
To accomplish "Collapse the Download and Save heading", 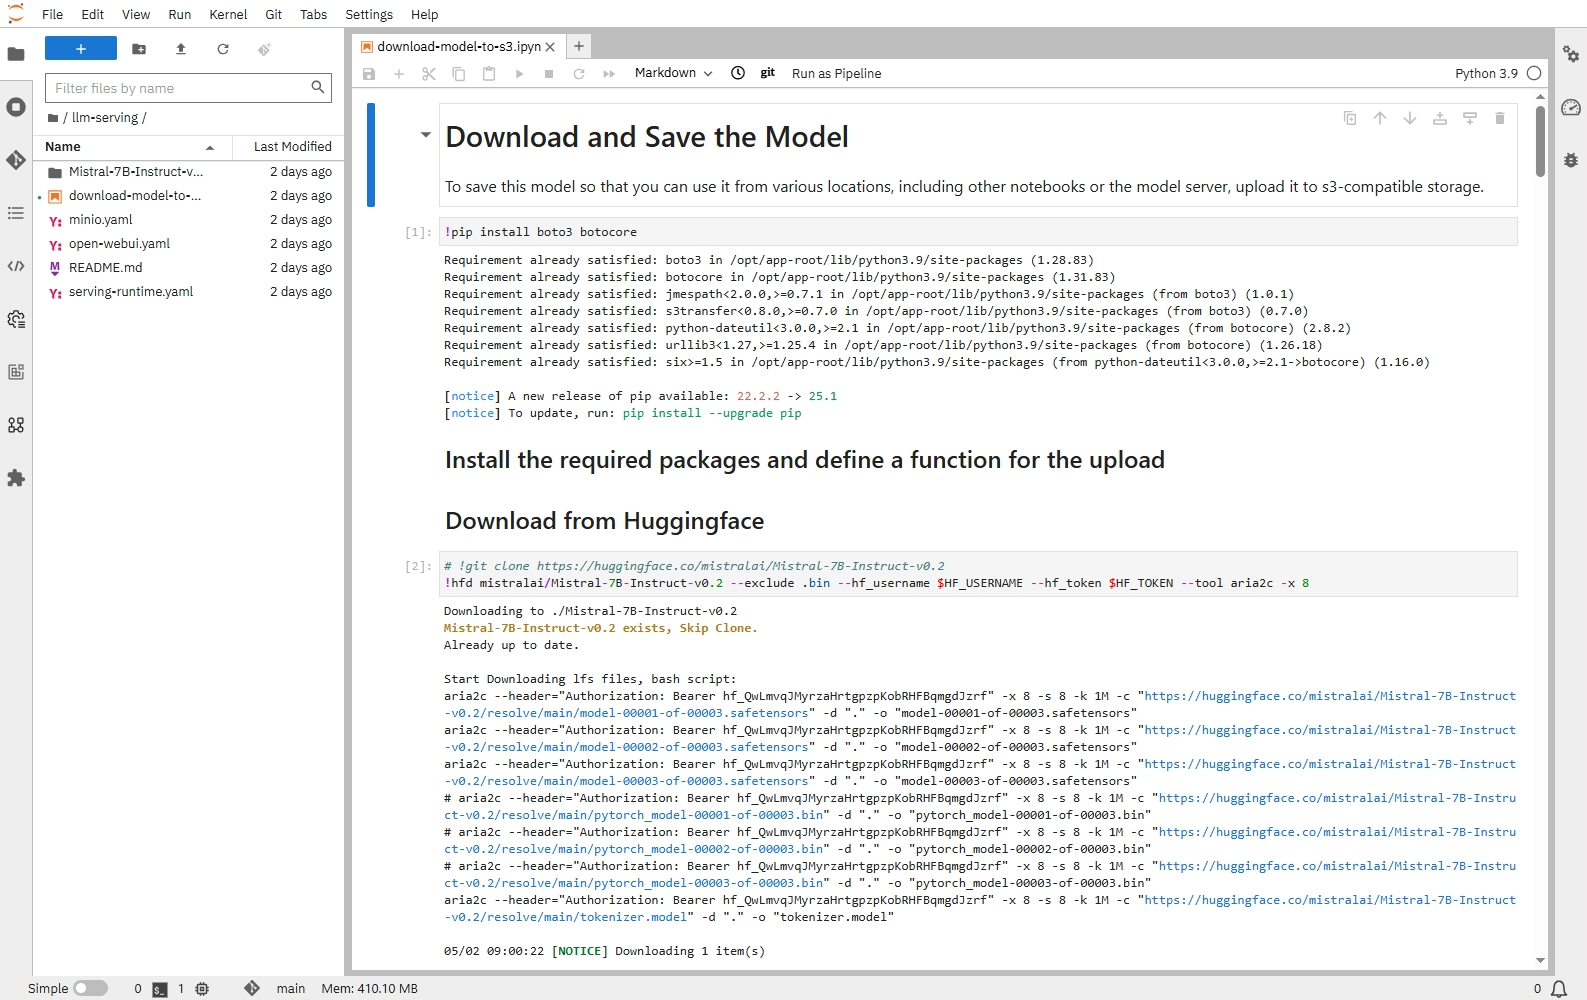I will tap(425, 134).
